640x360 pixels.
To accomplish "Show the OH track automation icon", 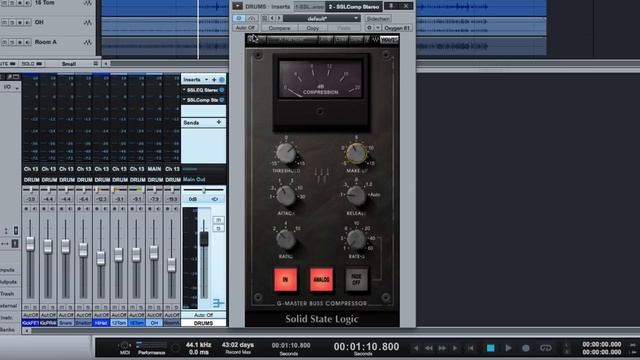I will point(87,22).
